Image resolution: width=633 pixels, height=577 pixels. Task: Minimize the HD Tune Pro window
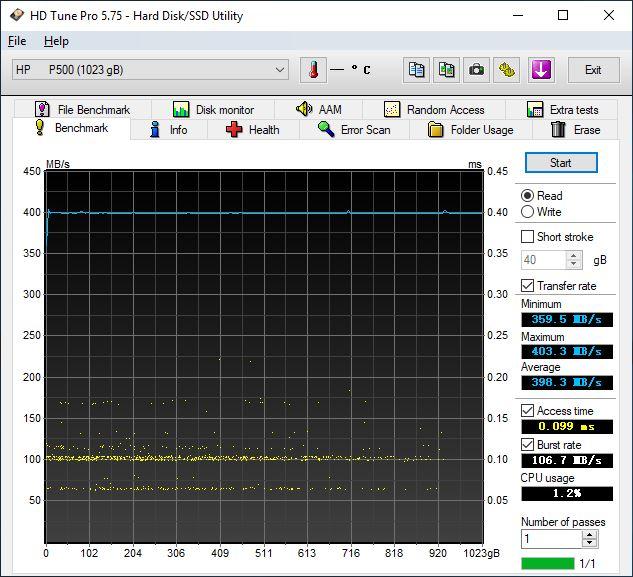pyautogui.click(x=518, y=15)
